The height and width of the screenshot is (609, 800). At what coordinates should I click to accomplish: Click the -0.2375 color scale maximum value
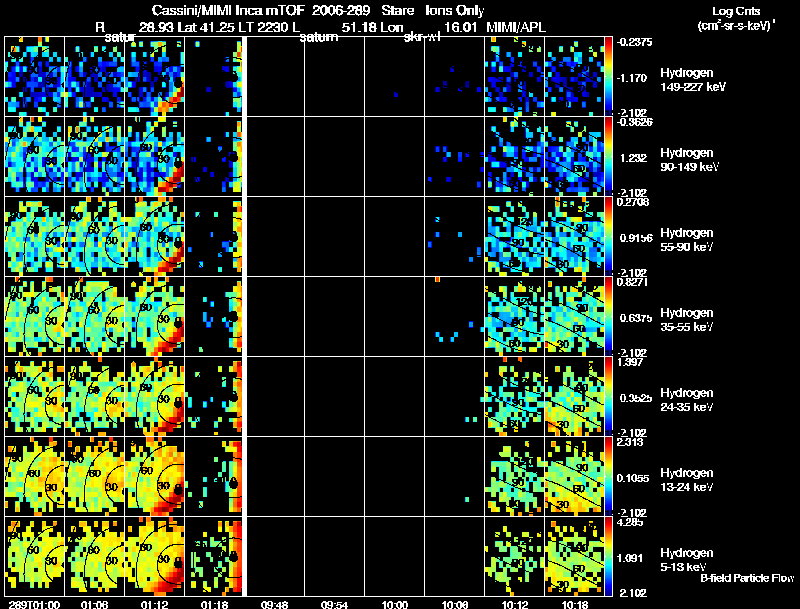pyautogui.click(x=634, y=42)
